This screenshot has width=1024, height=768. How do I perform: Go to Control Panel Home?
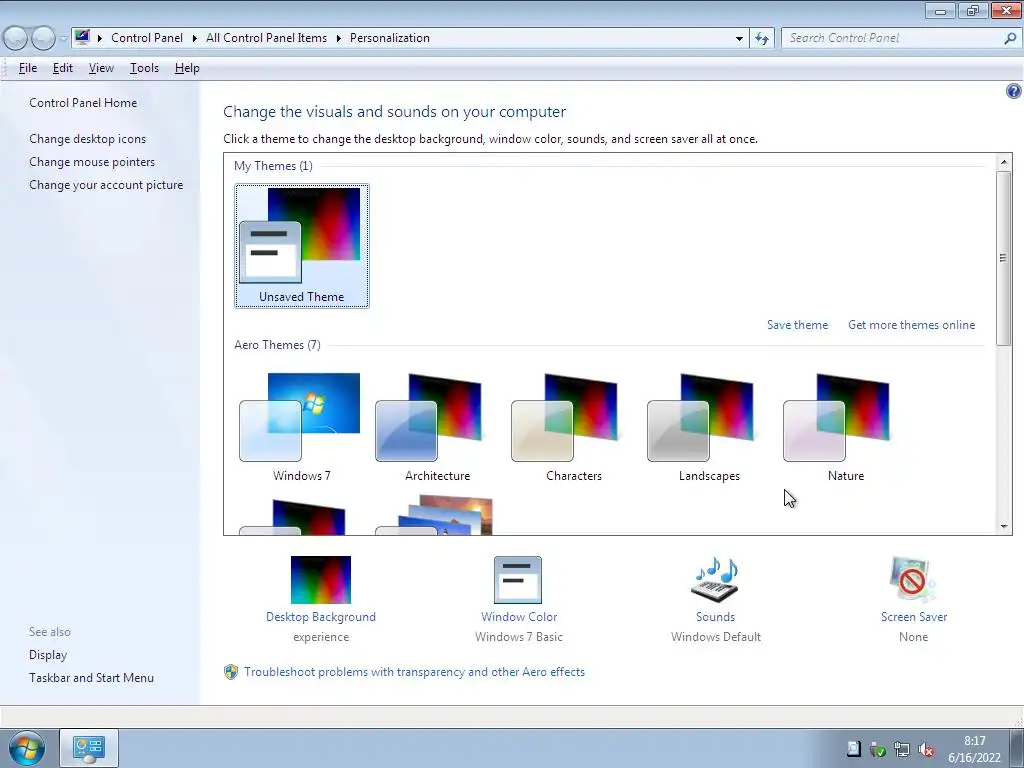83,103
